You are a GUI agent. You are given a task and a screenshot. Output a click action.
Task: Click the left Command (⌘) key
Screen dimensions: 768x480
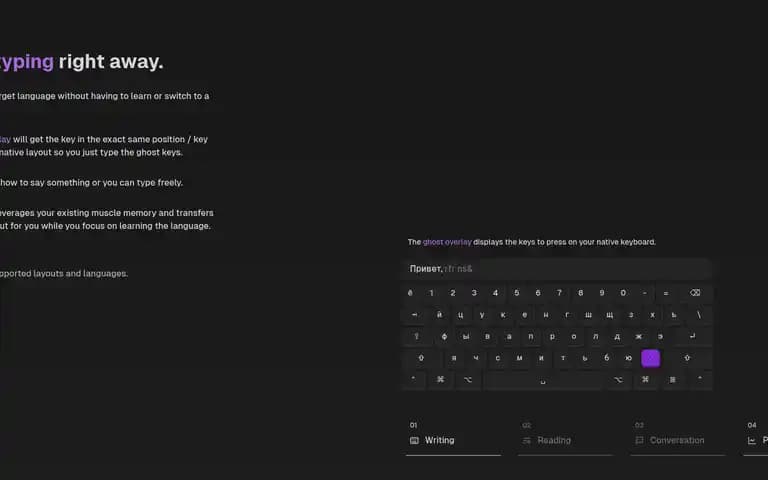[x=440, y=380]
